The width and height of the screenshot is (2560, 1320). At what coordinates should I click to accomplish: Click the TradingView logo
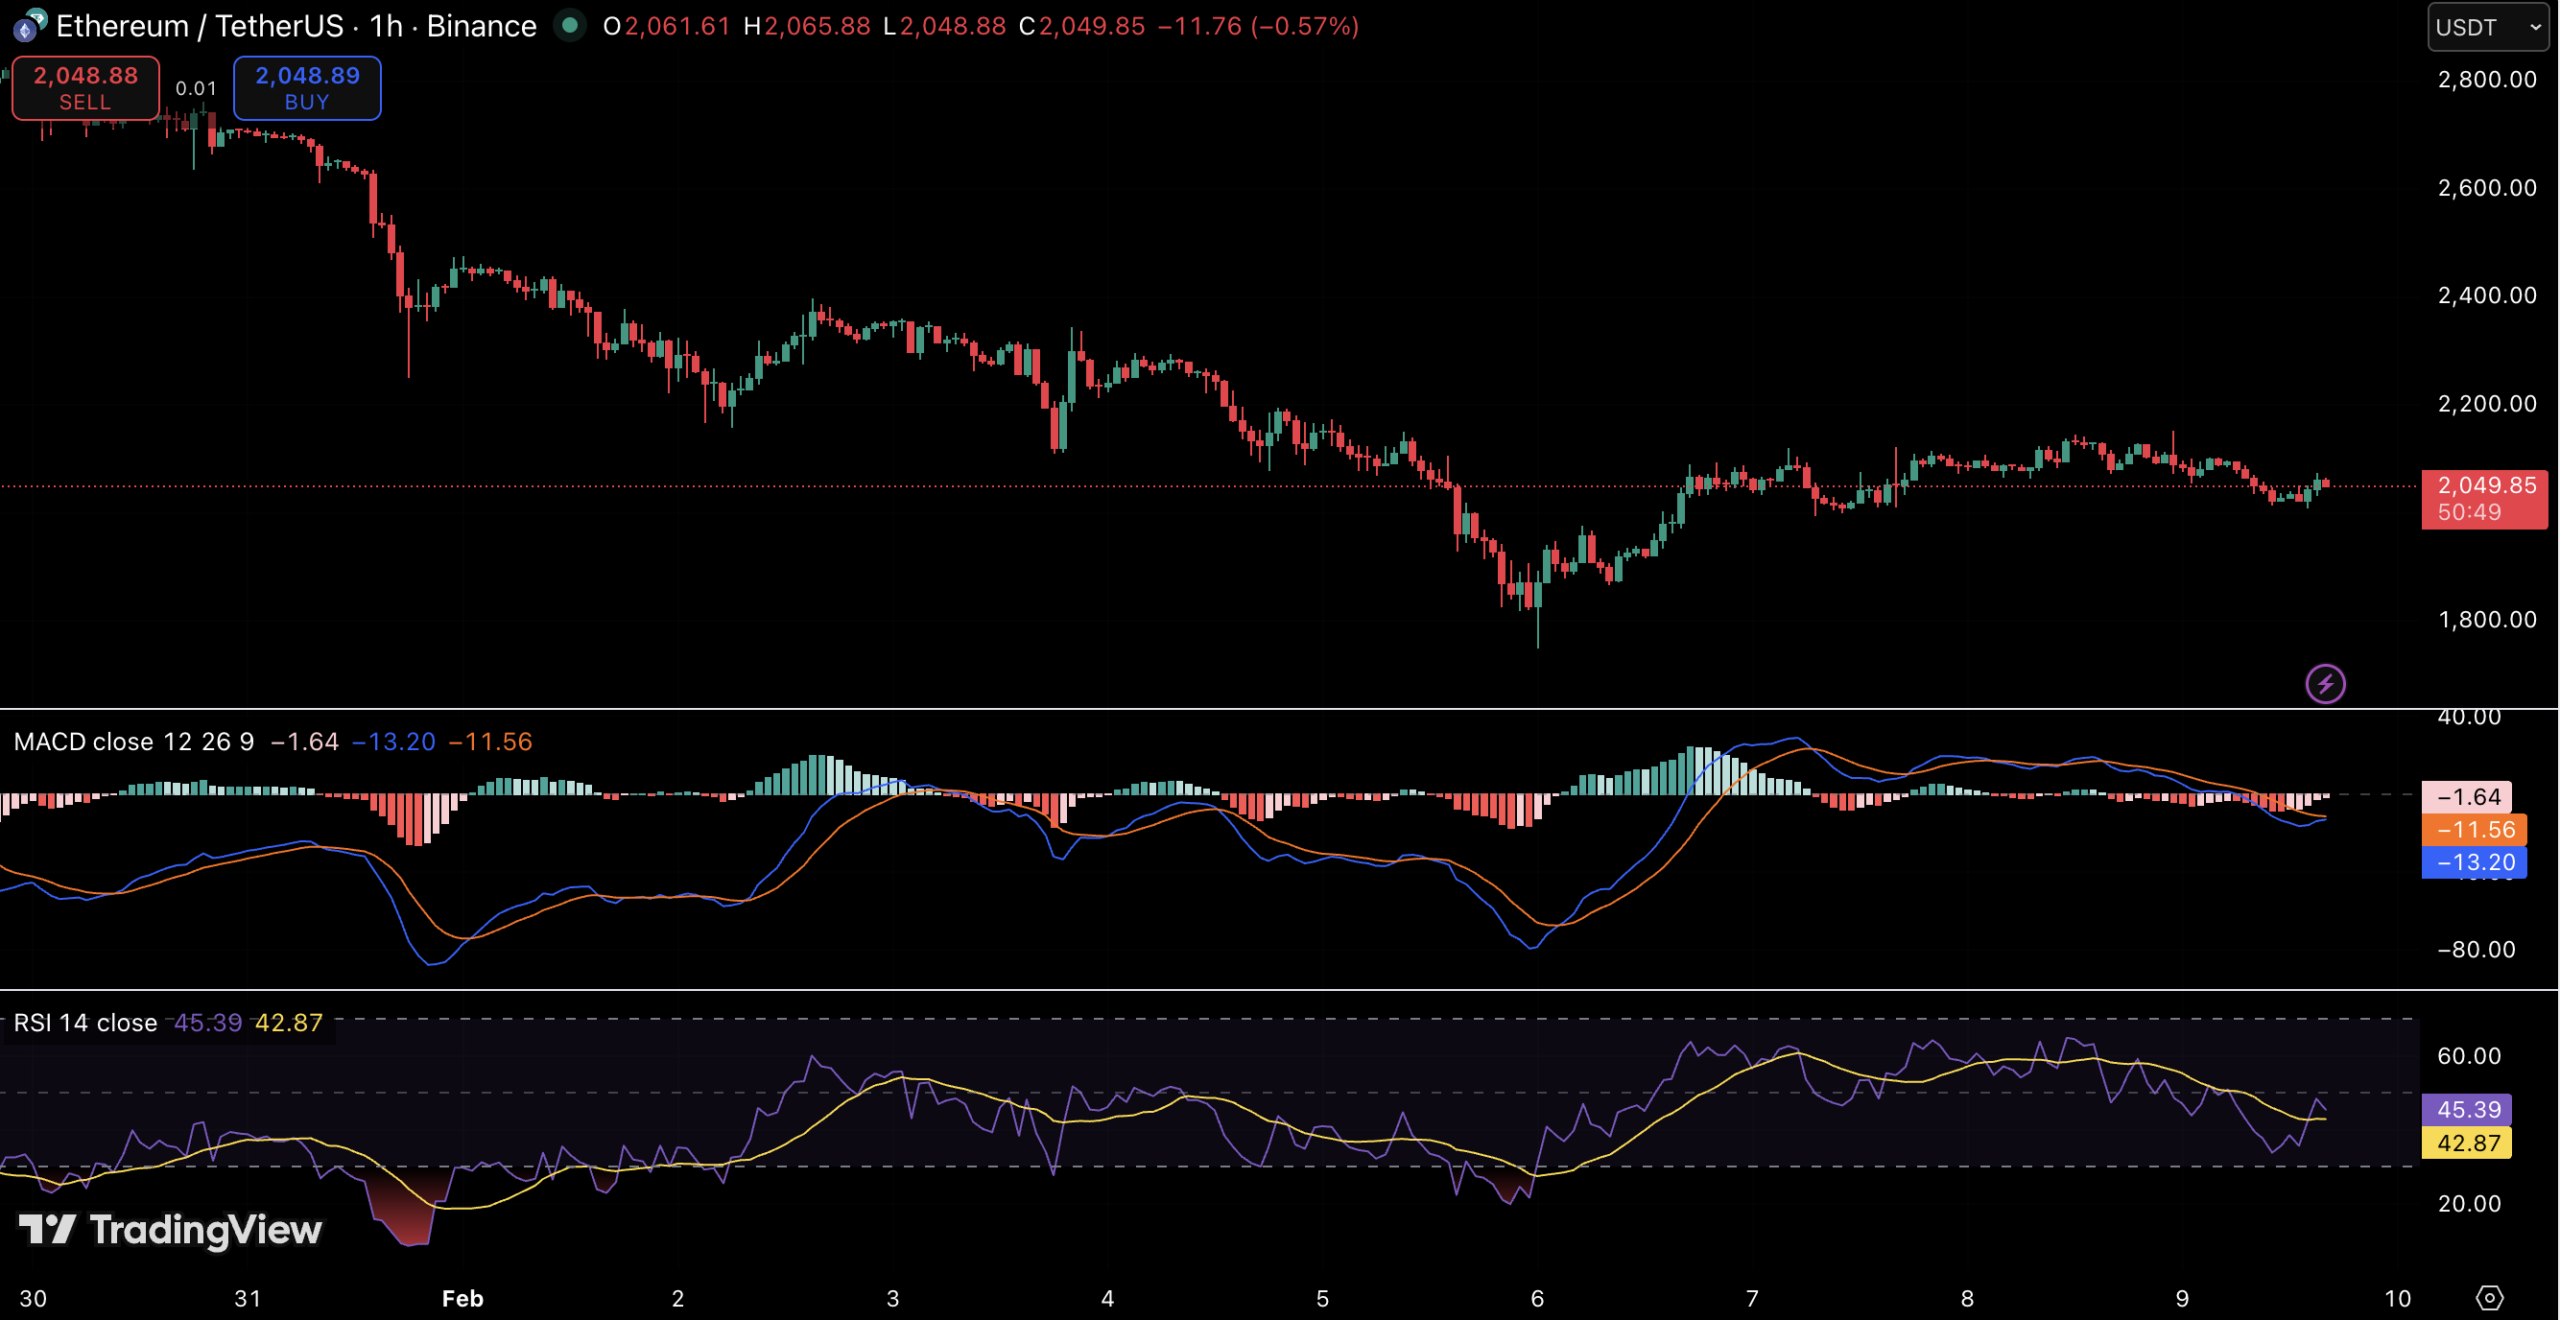tap(171, 1230)
